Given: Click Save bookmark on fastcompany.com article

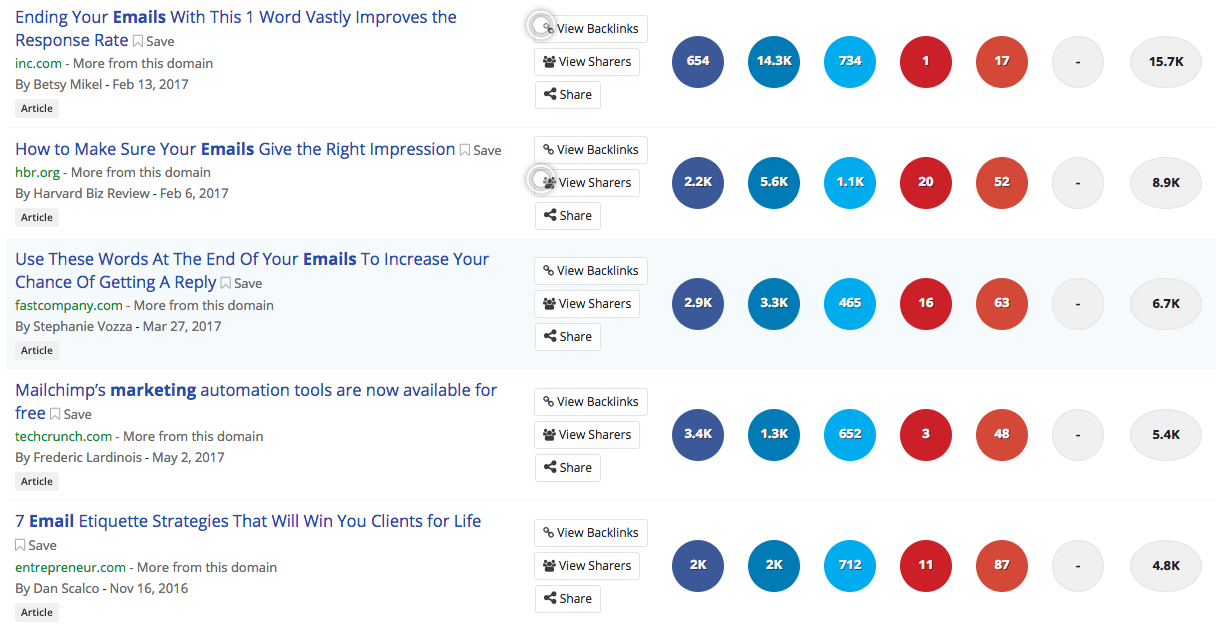Looking at the screenshot, I should 241,283.
